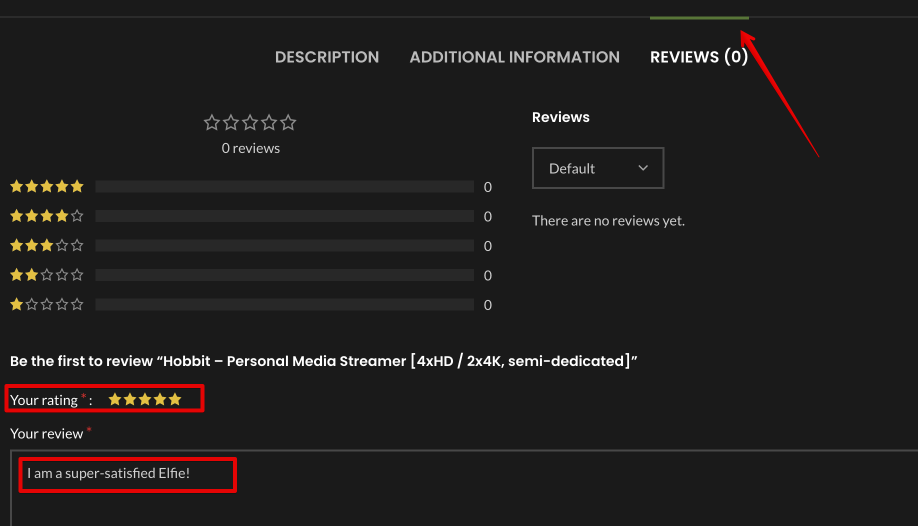
Task: Expand the Default reviews sort dropdown
Action: [597, 168]
